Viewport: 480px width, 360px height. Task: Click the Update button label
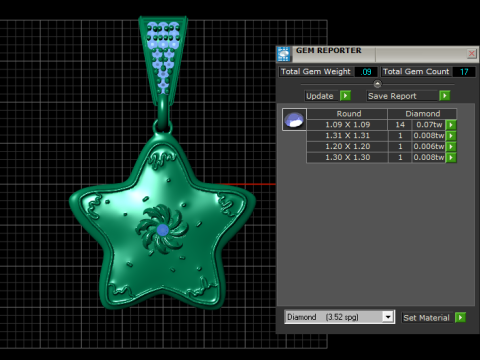(x=320, y=96)
